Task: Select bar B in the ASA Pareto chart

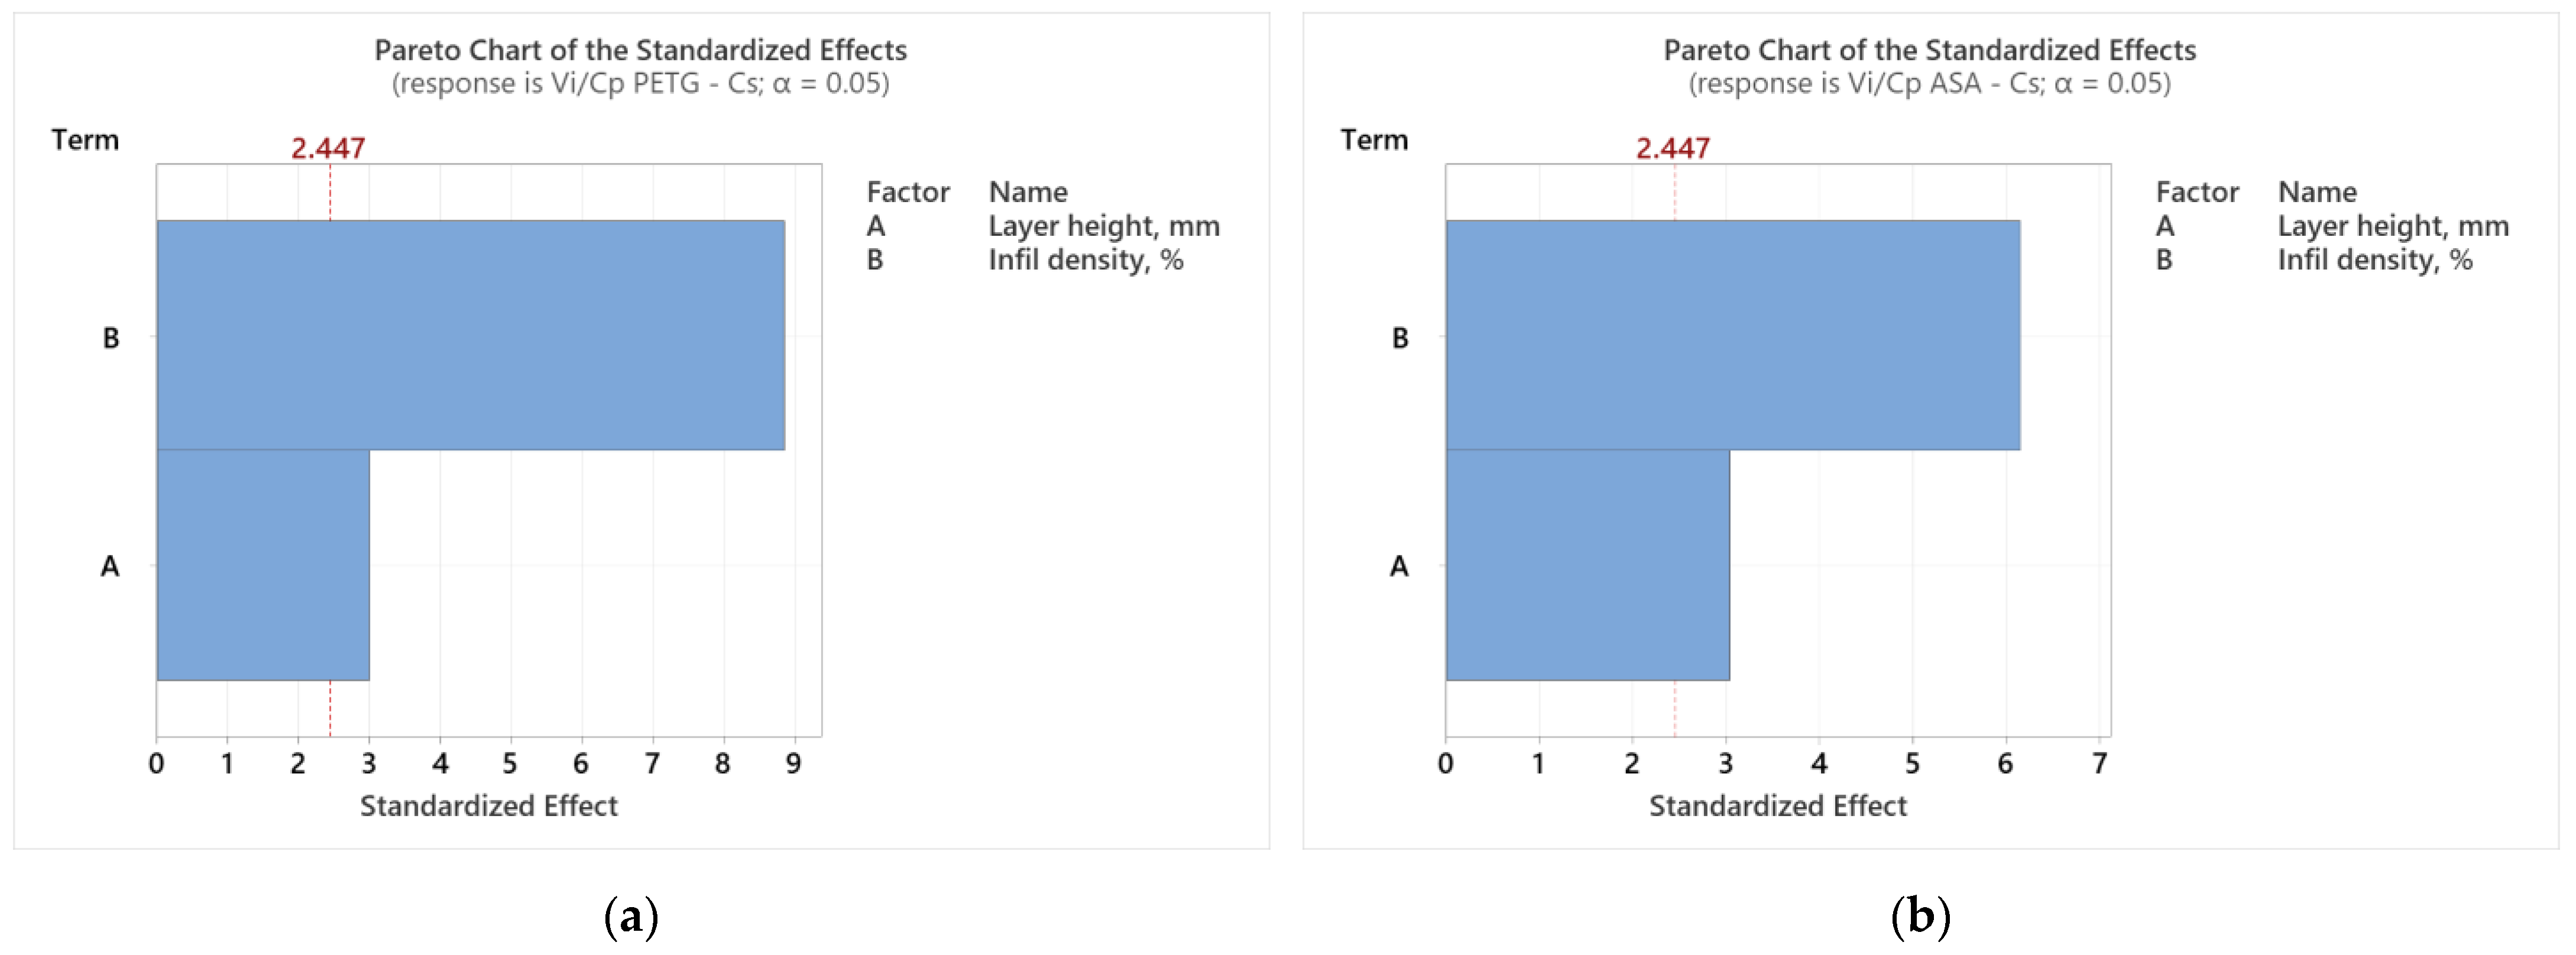Action: tap(1732, 335)
